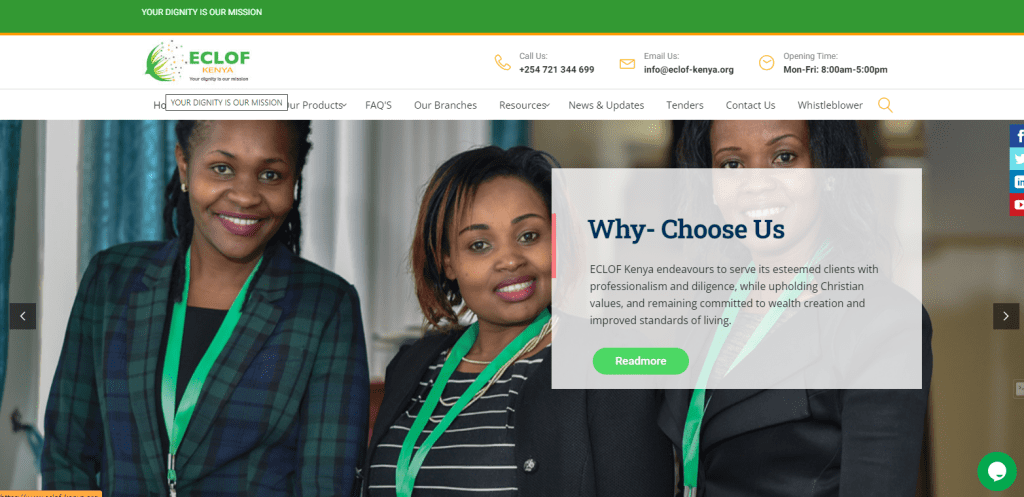Open the Twitter social sidebar icon
The image size is (1024, 497).
pos(1017,159)
